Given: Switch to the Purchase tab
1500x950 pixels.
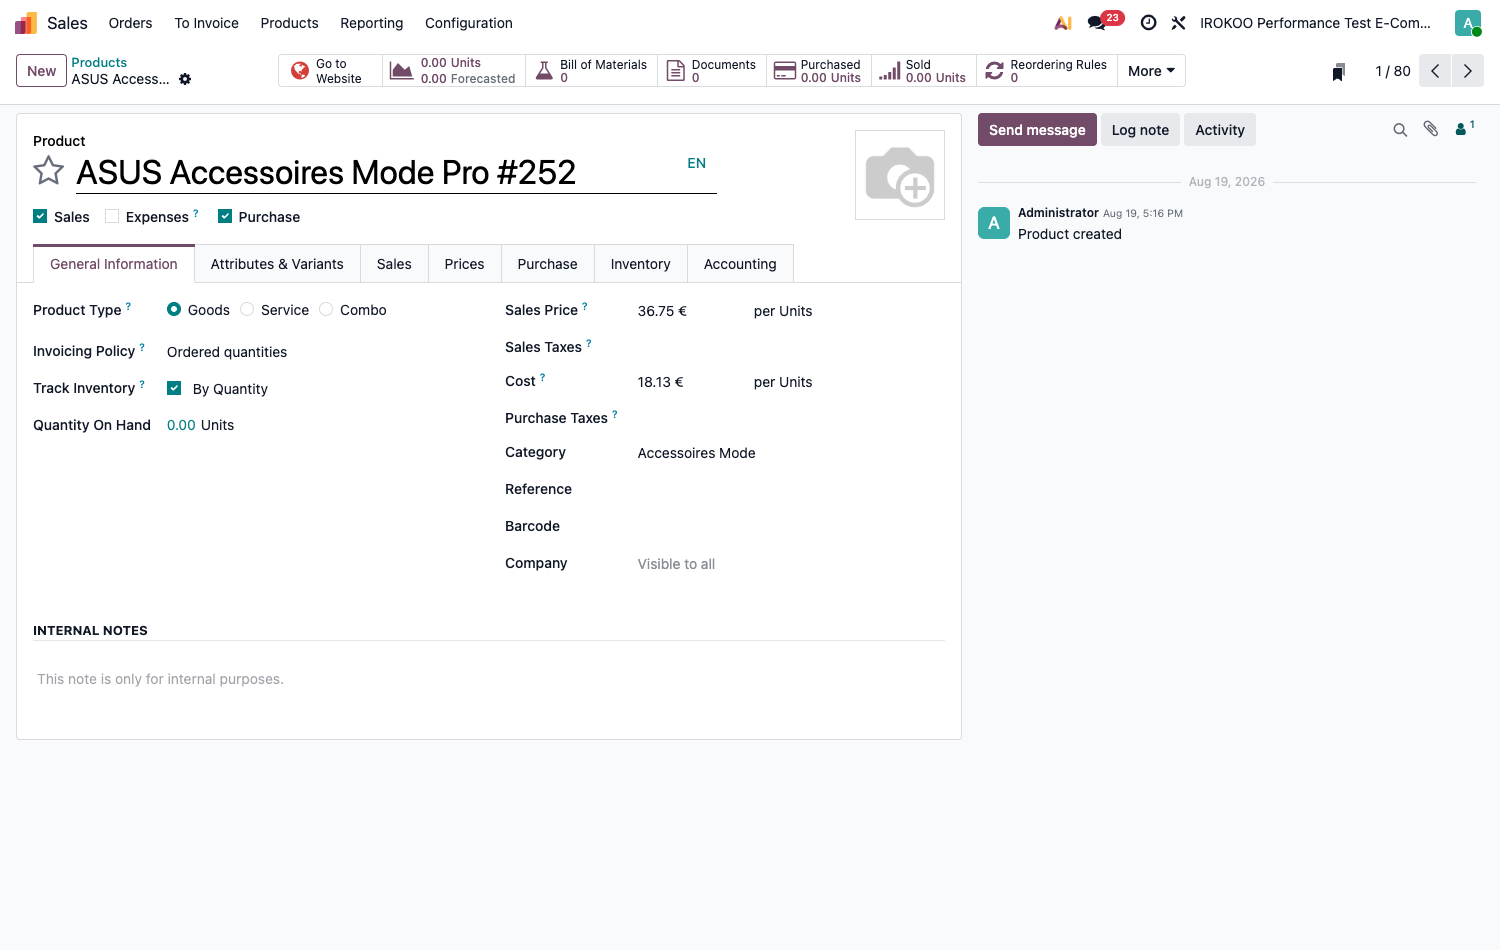Looking at the screenshot, I should click(547, 264).
